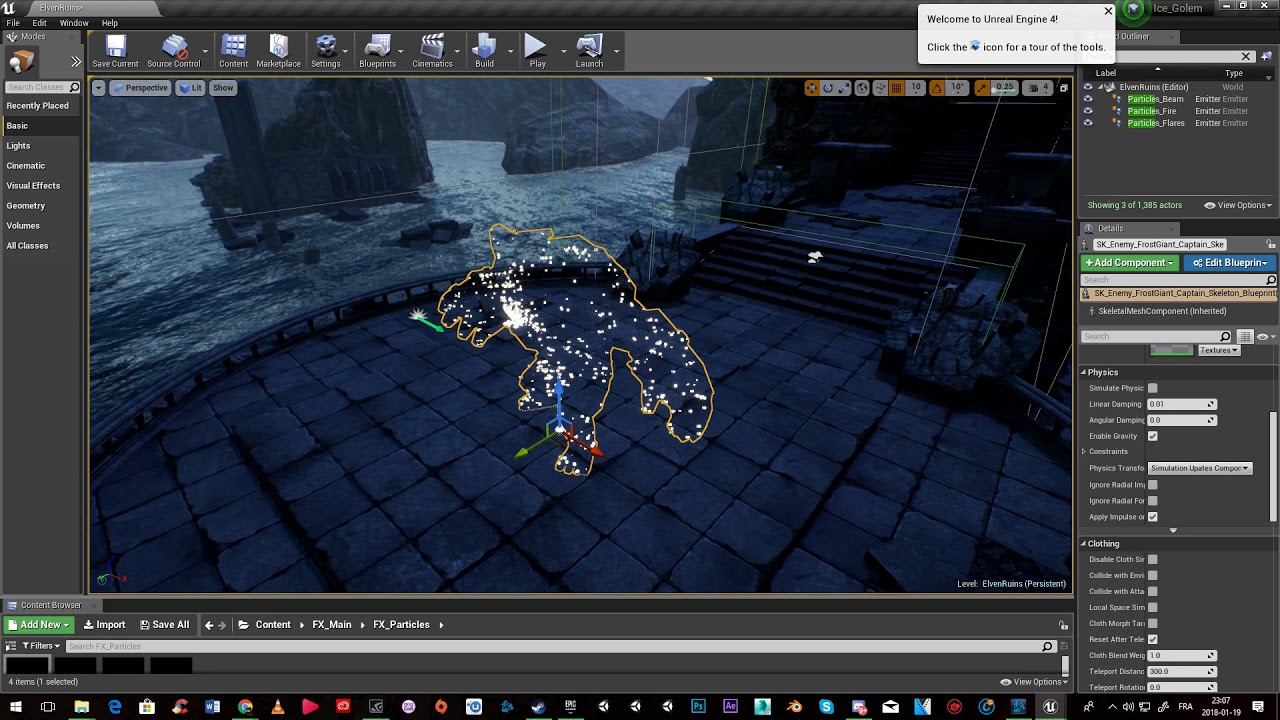Screen dimensions: 1280x720
Task: Open the Physics Transform Update dropdown
Action: 1199,468
